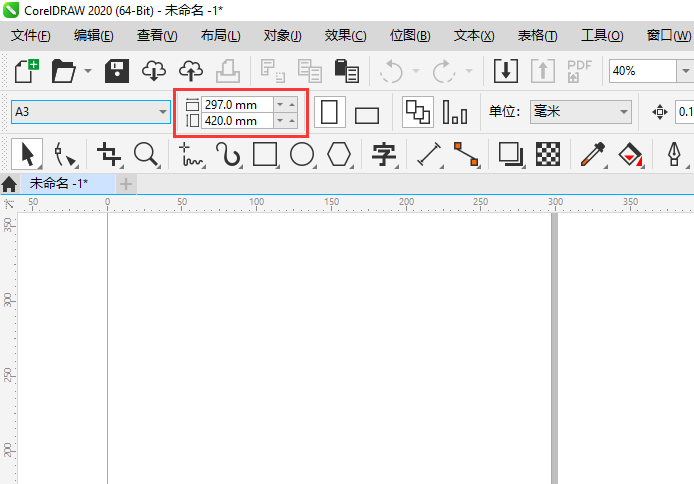Select the Pick arrow tool
694x484 pixels.
pos(27,154)
